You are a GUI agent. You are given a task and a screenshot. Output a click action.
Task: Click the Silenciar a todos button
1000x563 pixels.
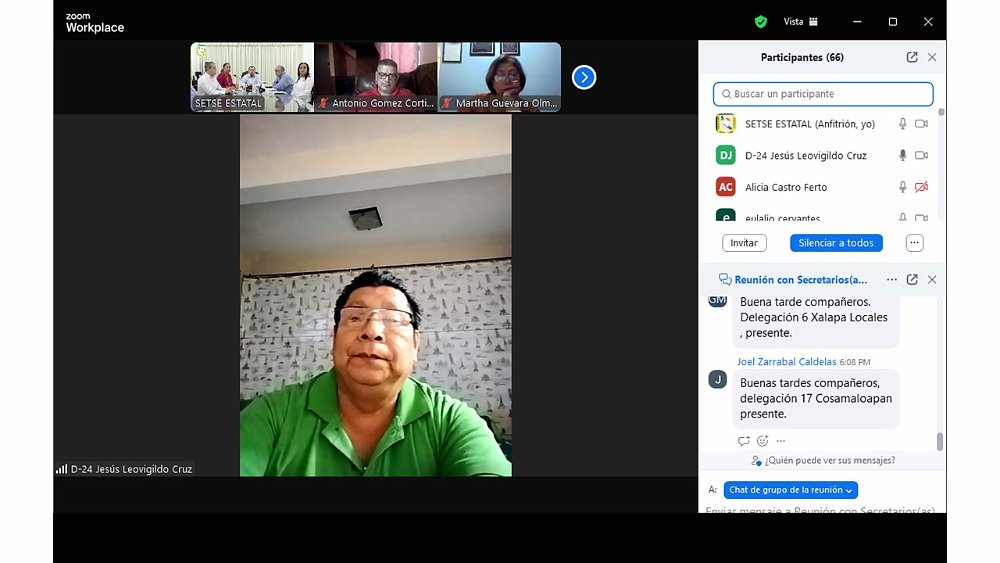pyautogui.click(x=836, y=243)
